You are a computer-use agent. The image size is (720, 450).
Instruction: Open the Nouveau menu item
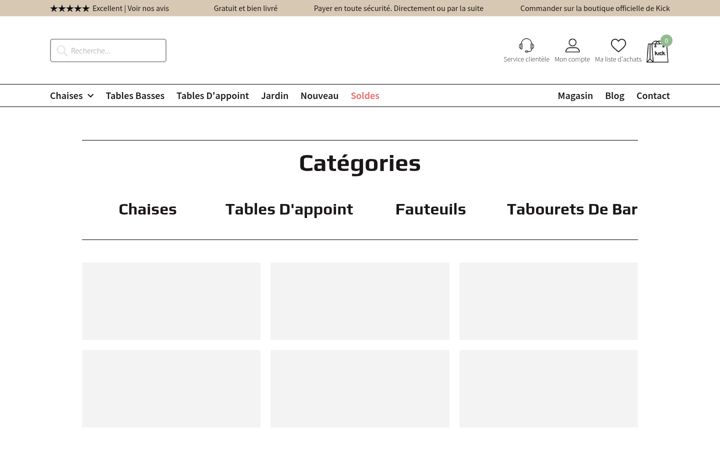[x=319, y=96]
